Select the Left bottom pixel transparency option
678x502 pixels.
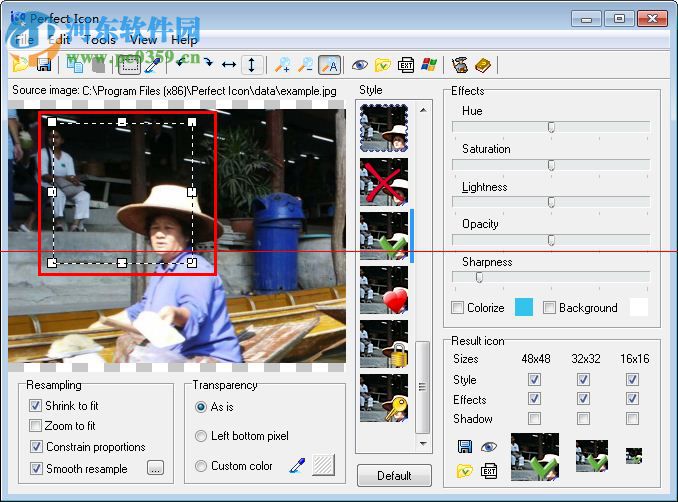(201, 436)
